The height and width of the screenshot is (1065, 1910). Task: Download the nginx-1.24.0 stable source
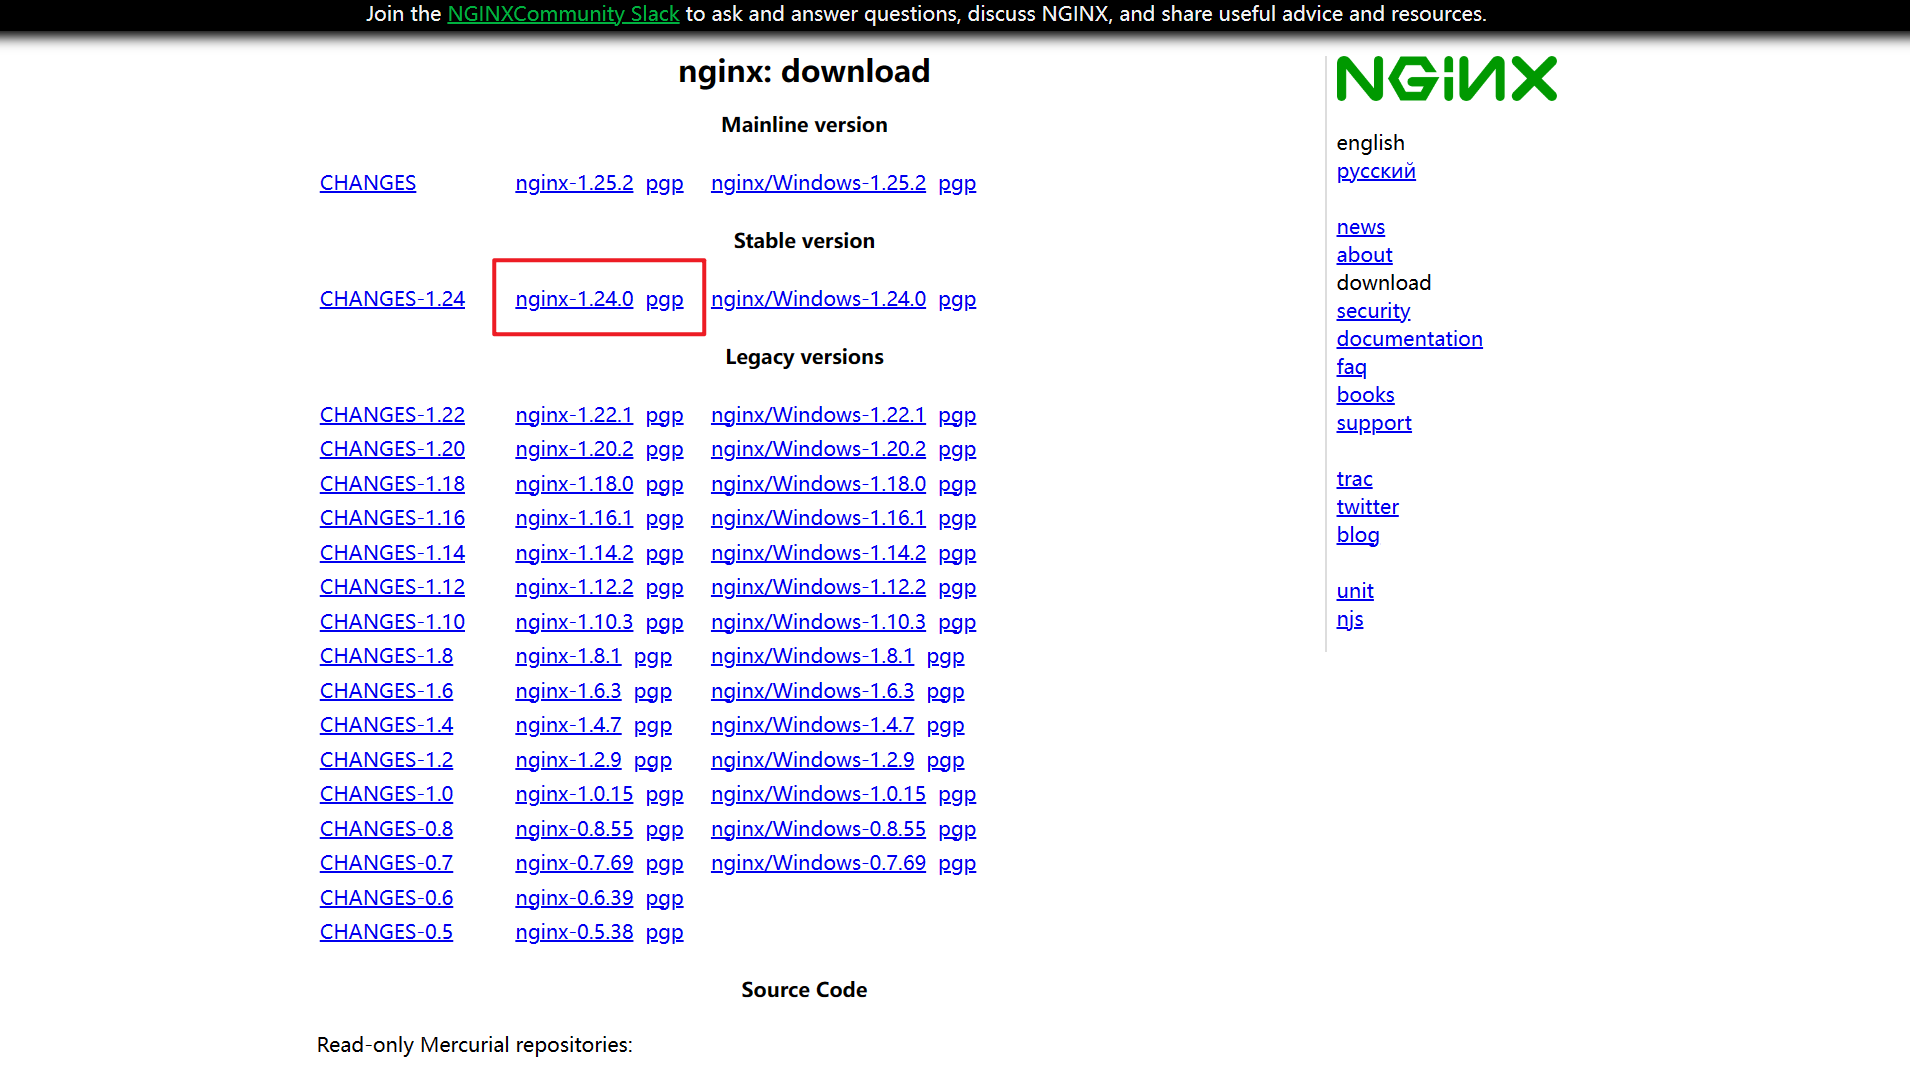574,299
